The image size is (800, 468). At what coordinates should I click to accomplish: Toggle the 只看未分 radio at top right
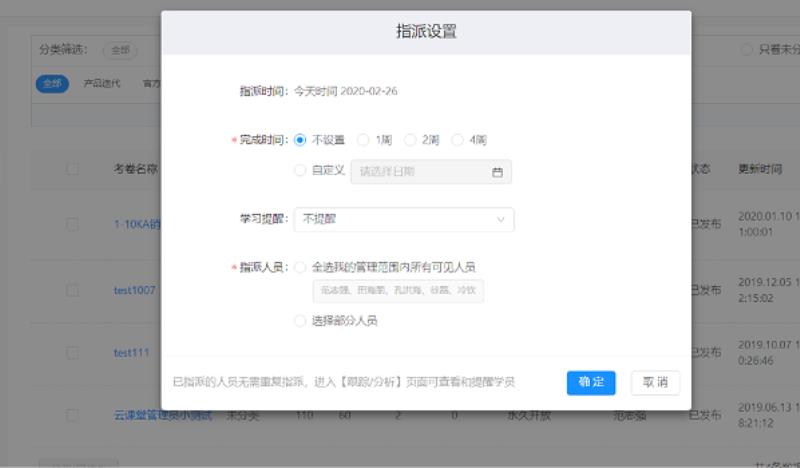(x=746, y=50)
